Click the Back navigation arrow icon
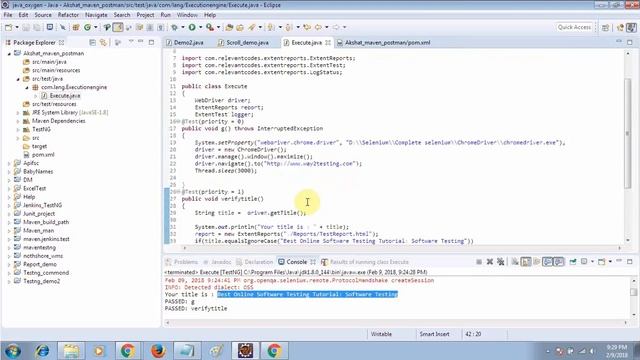 pos(318,27)
